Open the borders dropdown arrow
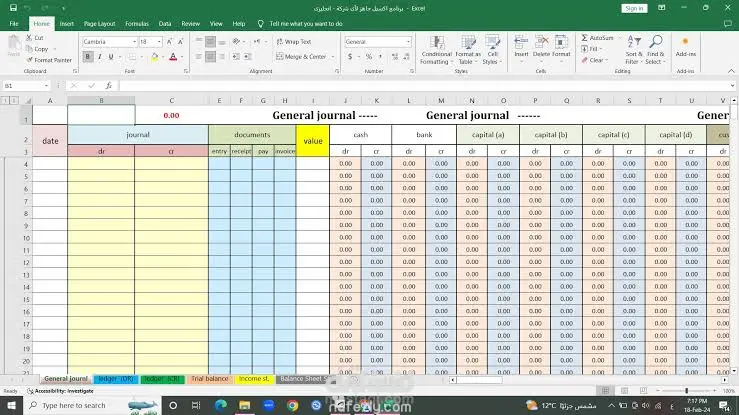The height and width of the screenshot is (415, 739). coord(141,57)
